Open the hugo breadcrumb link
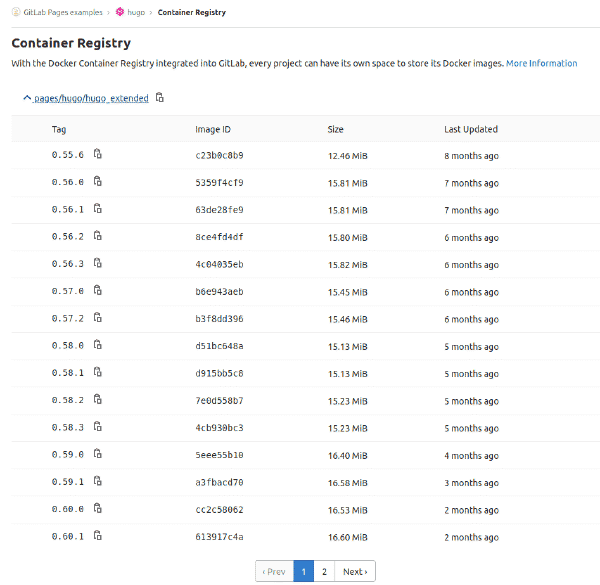This screenshot has width=600, height=585. (x=136, y=12)
